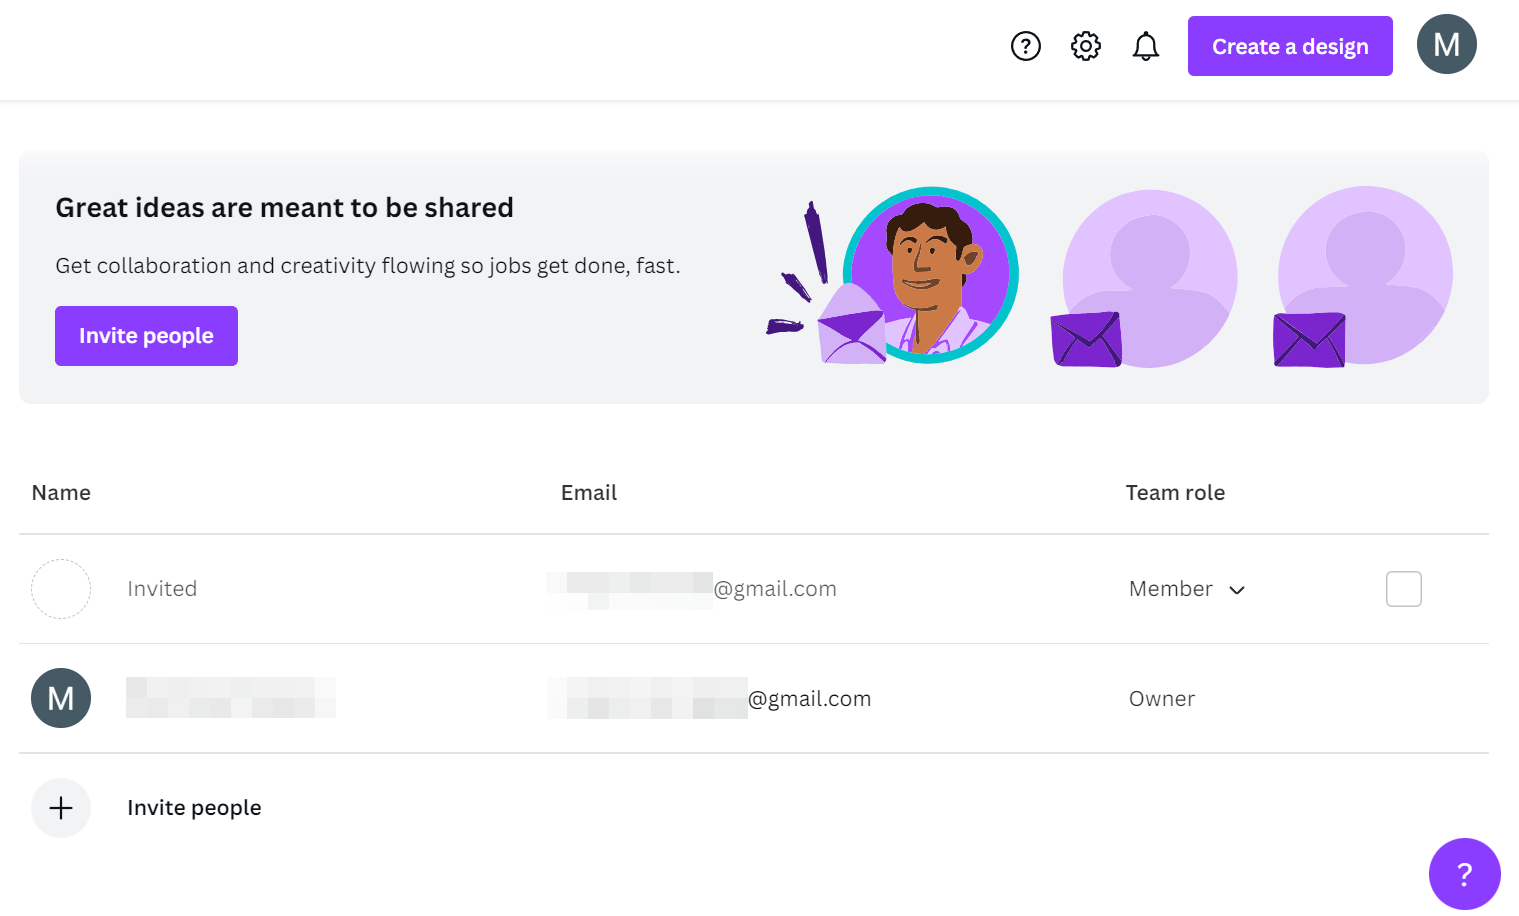1519x916 pixels.
Task: Click the plus icon beside Invite people
Action: pos(61,808)
